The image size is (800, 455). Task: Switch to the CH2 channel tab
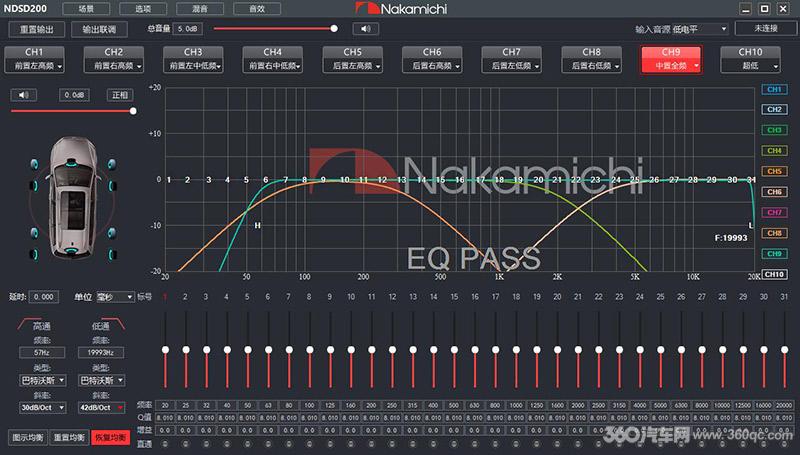(114, 52)
